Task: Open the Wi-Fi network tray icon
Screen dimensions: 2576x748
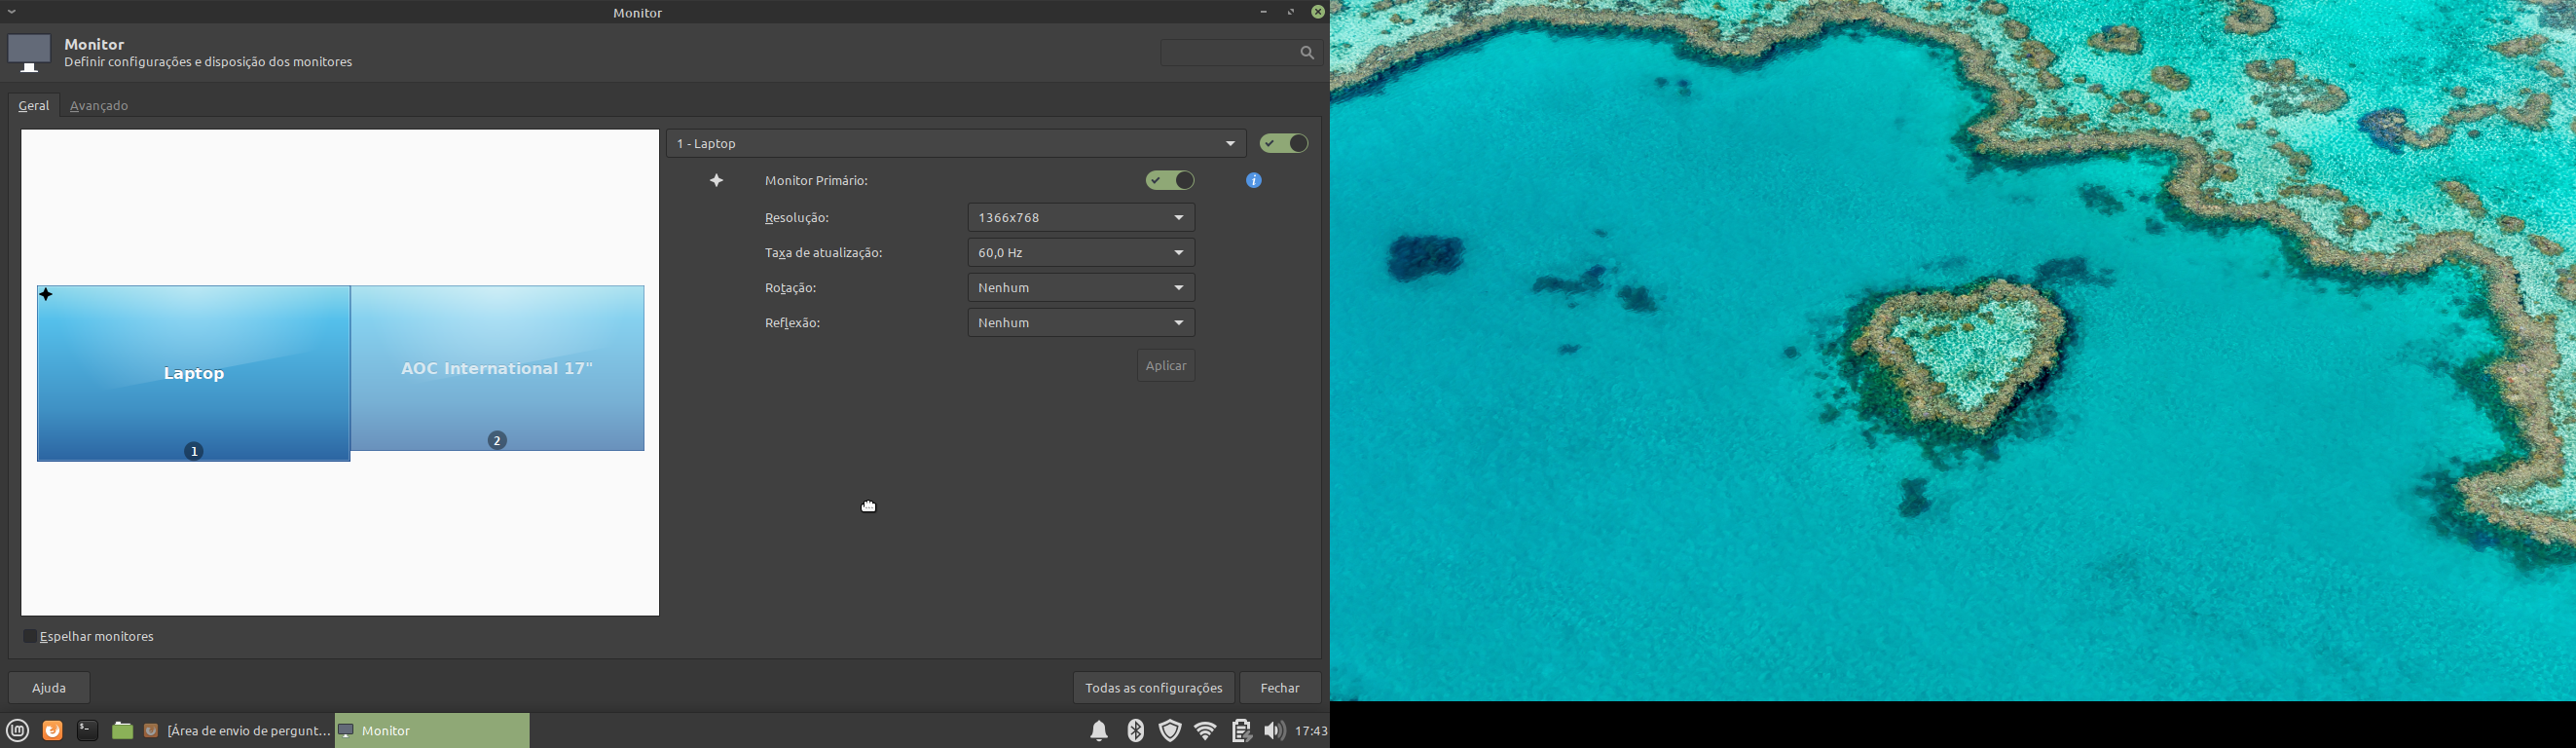Action: (x=1205, y=731)
